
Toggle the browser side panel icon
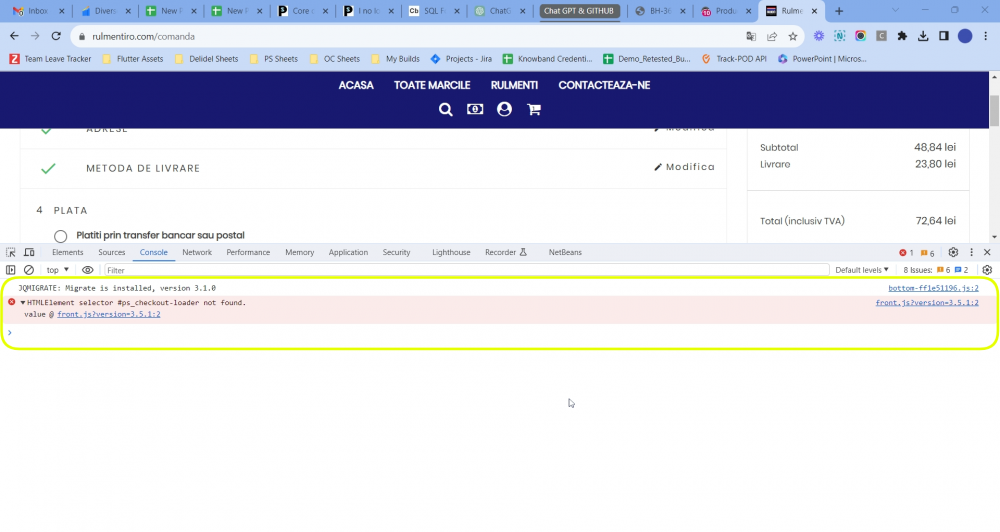coord(944,36)
